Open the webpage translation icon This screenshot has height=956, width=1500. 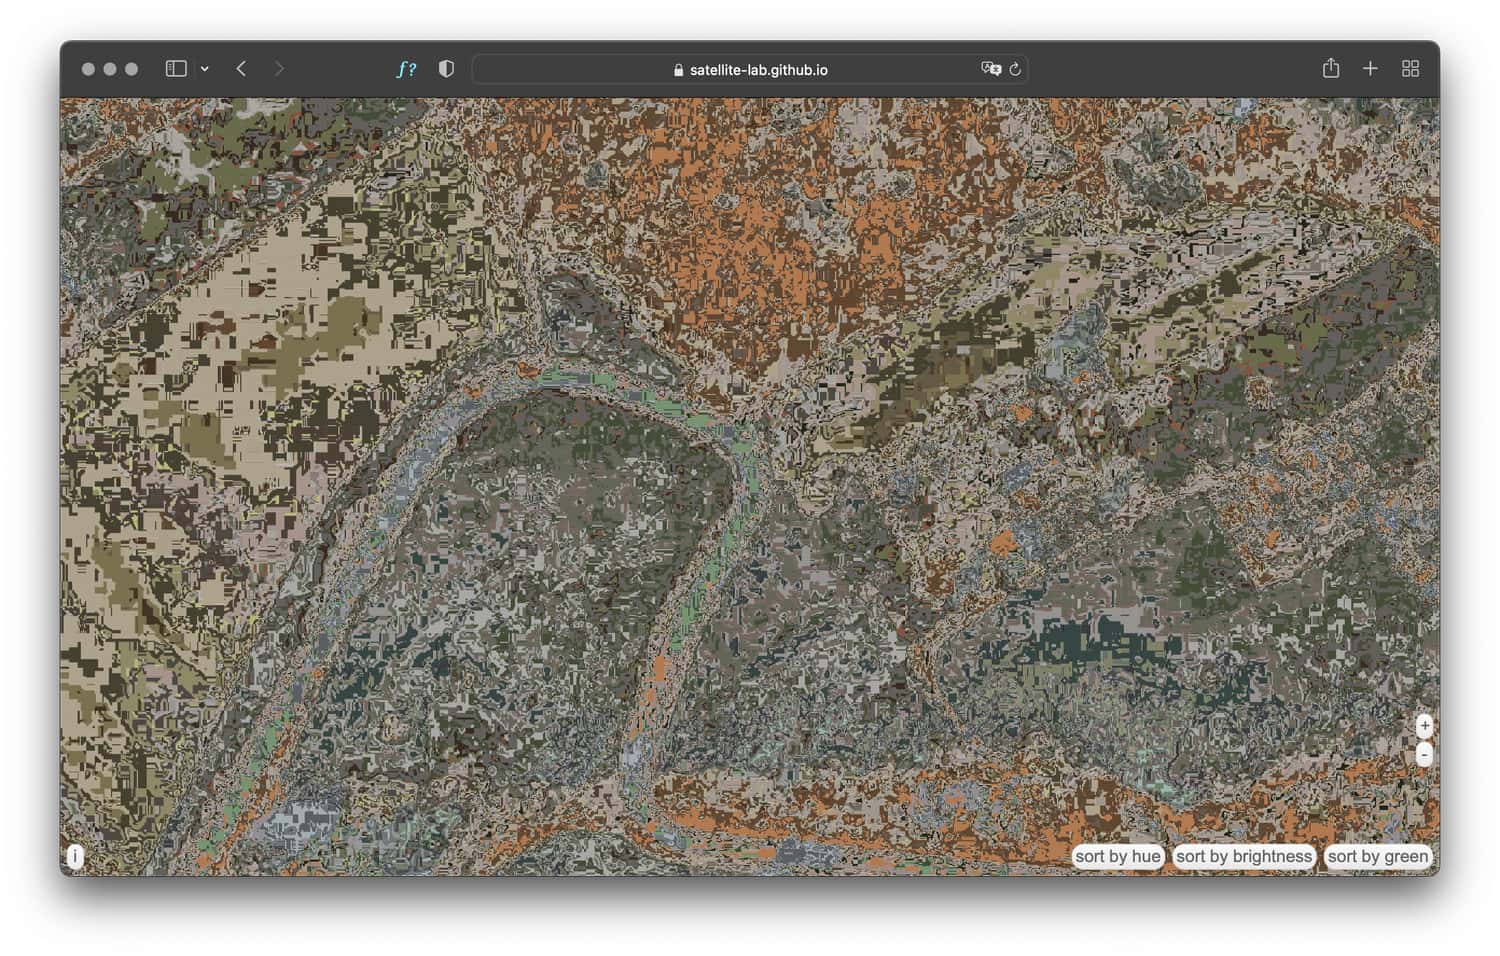[x=989, y=68]
